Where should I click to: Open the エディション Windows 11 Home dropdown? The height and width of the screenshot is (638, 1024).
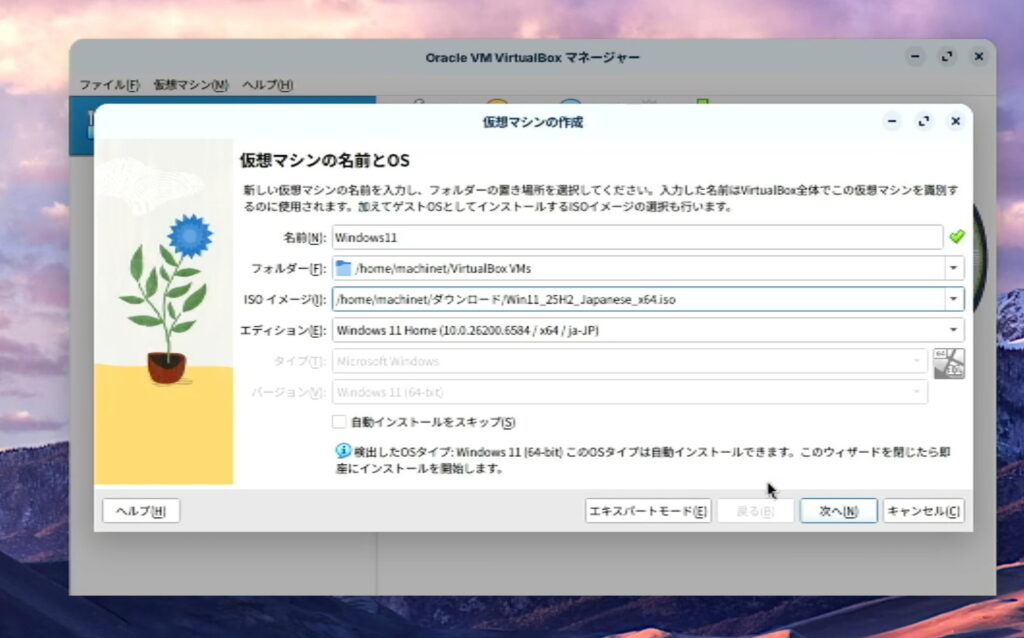tap(953, 330)
